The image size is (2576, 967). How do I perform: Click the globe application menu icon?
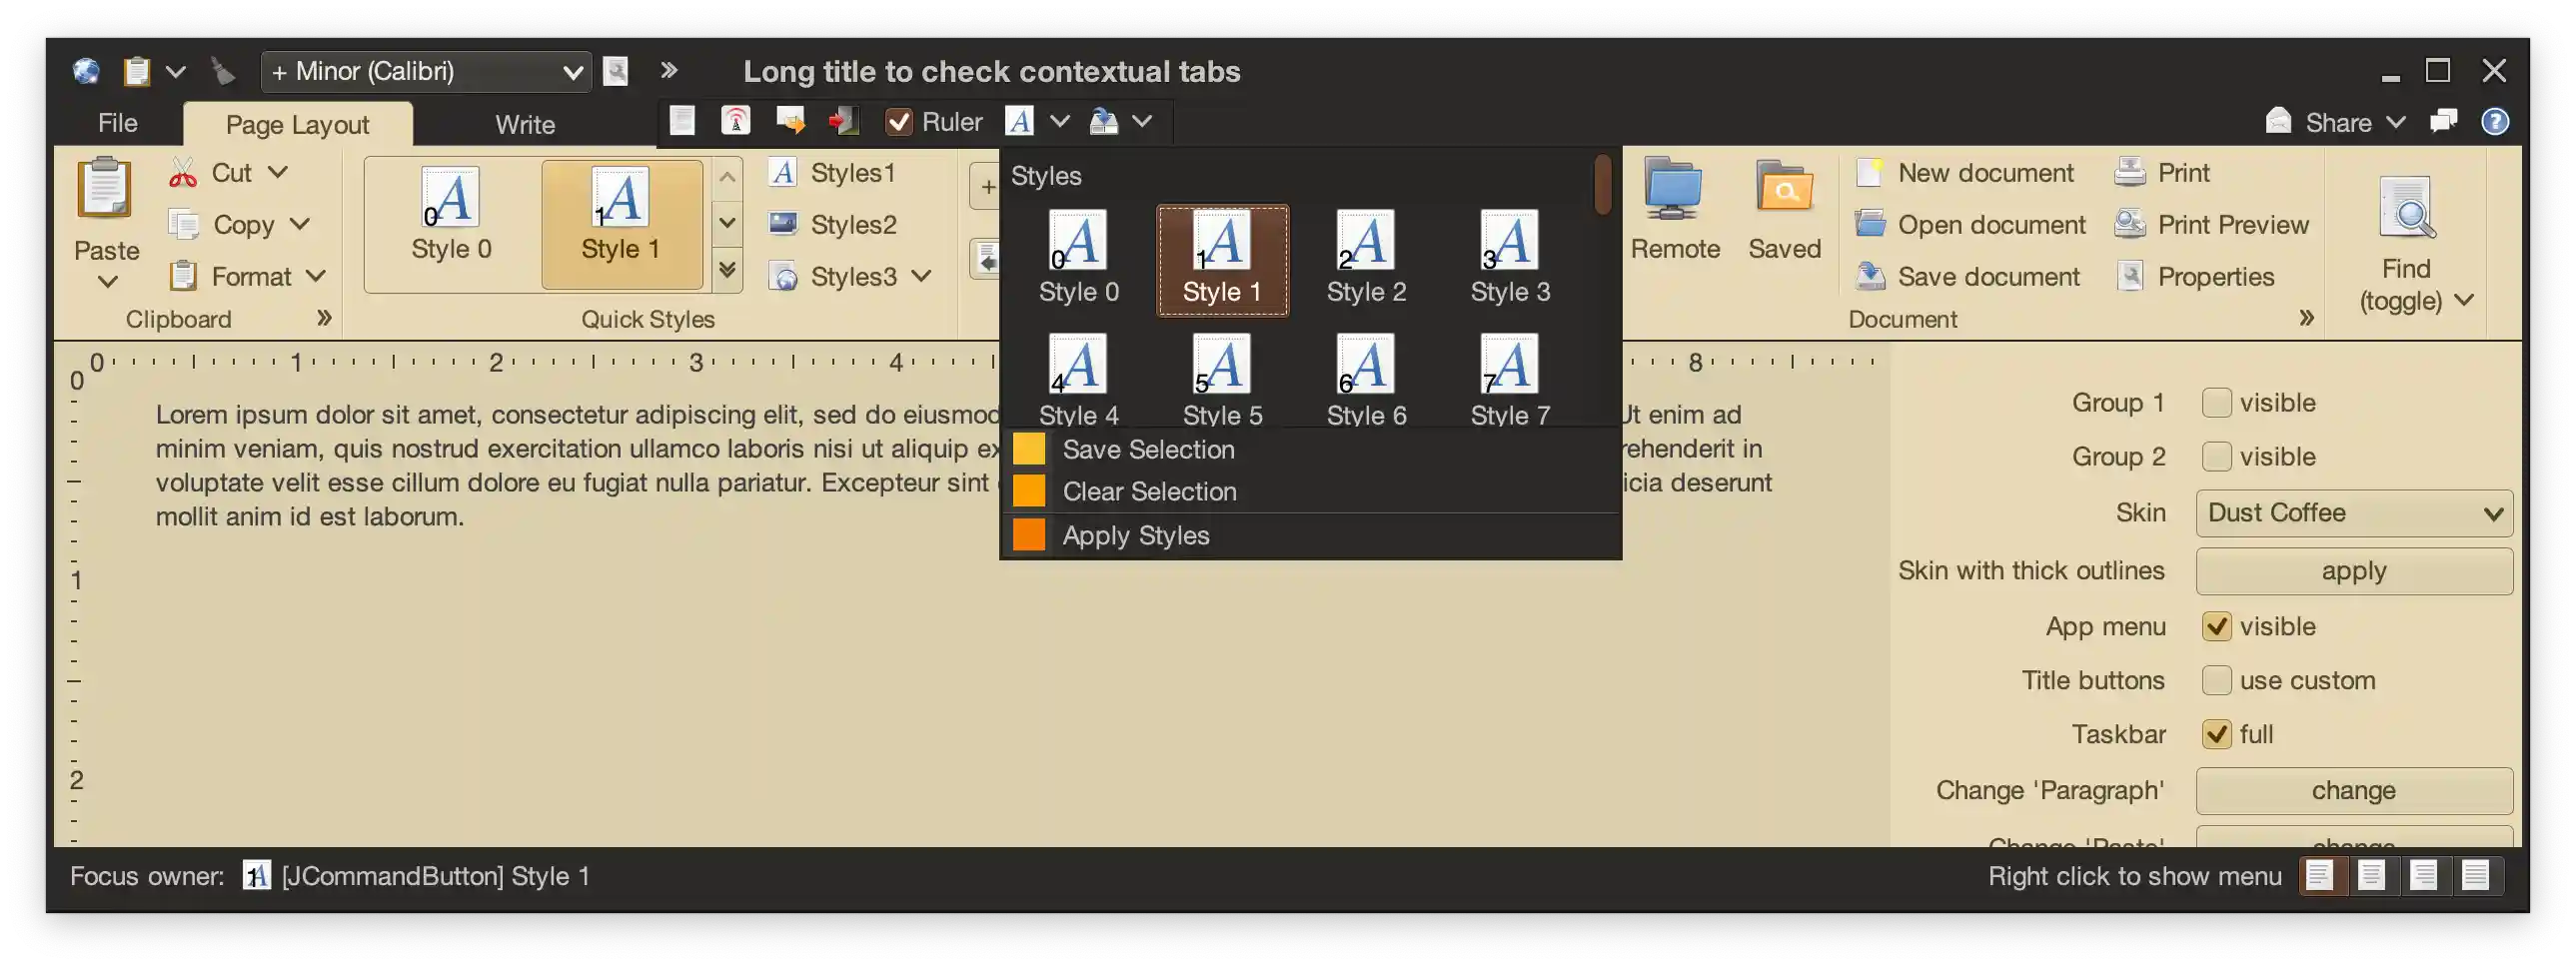(x=86, y=71)
